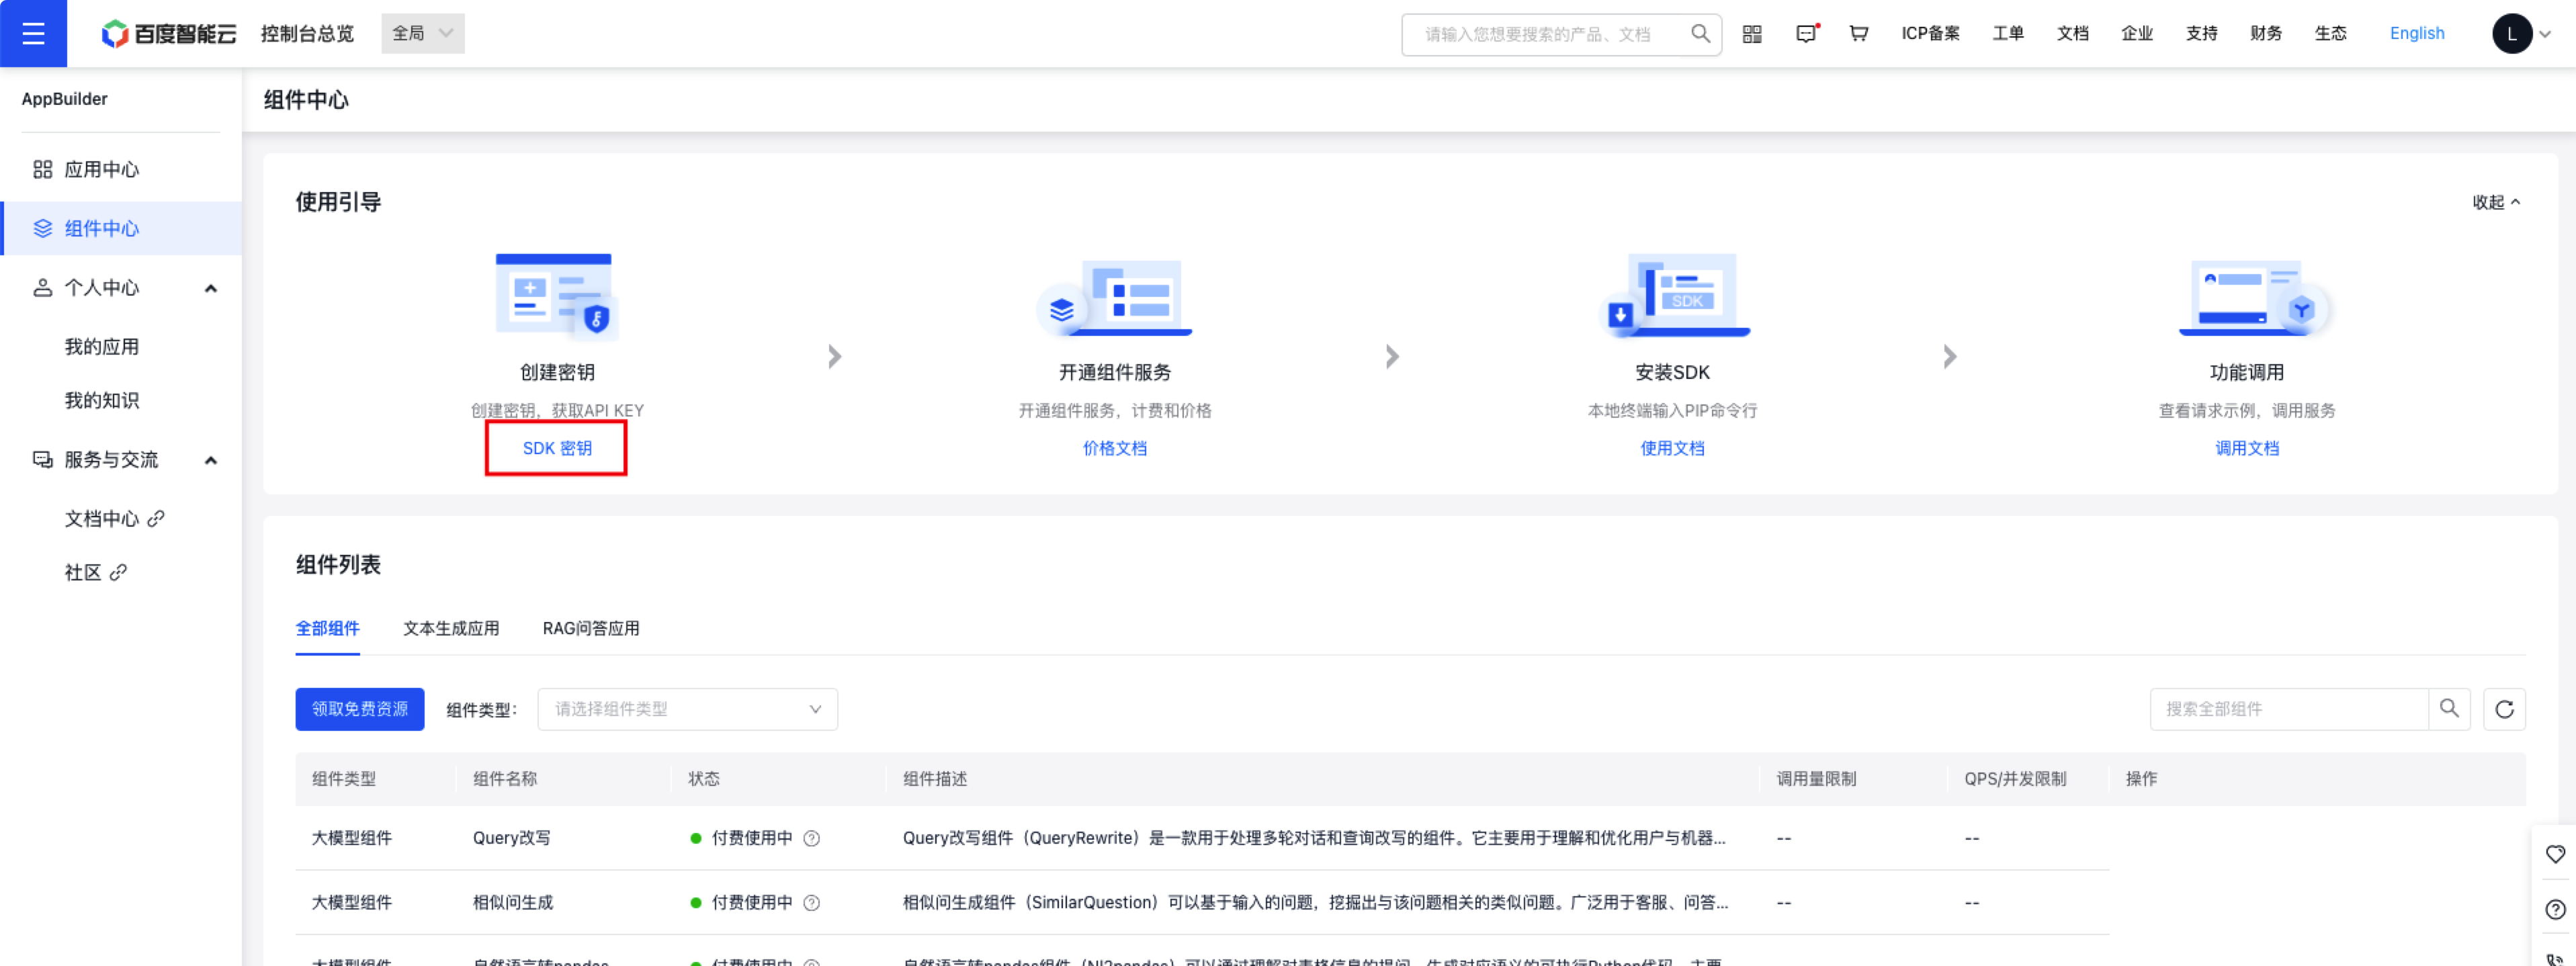Open the 使用文档 link

tap(1672, 448)
